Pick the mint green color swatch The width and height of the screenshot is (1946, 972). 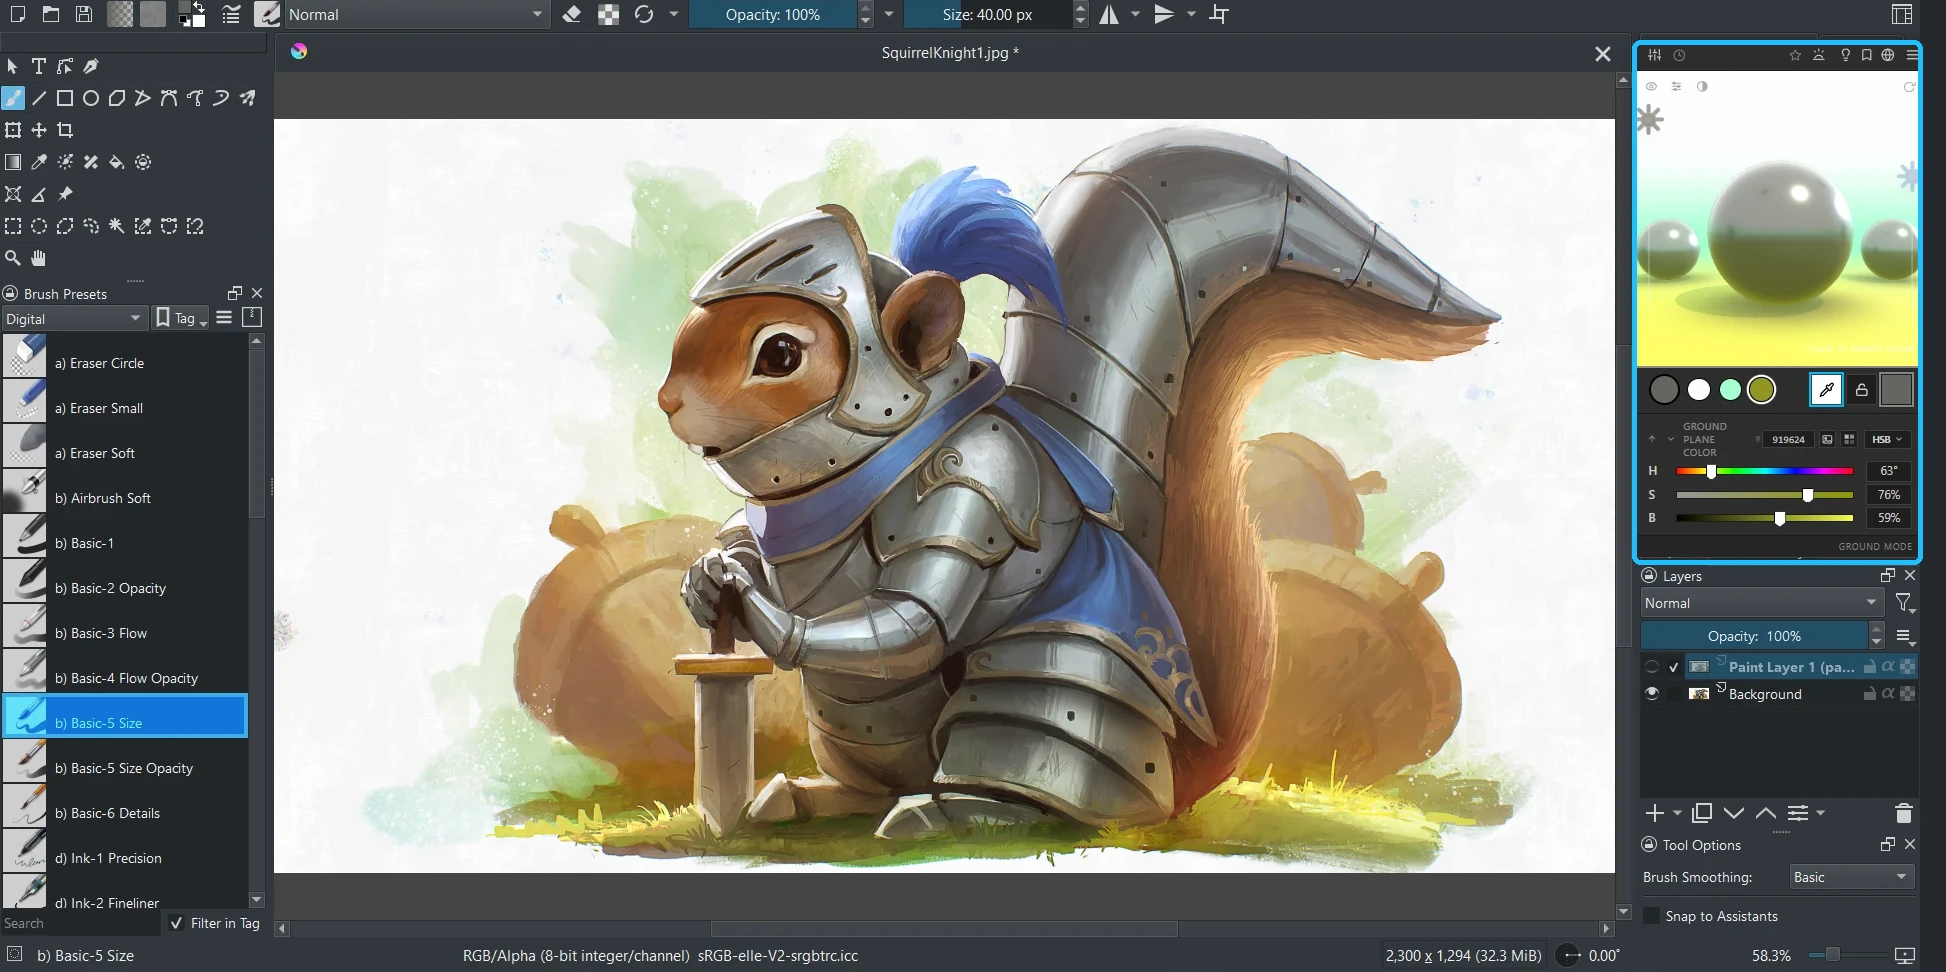pyautogui.click(x=1730, y=390)
